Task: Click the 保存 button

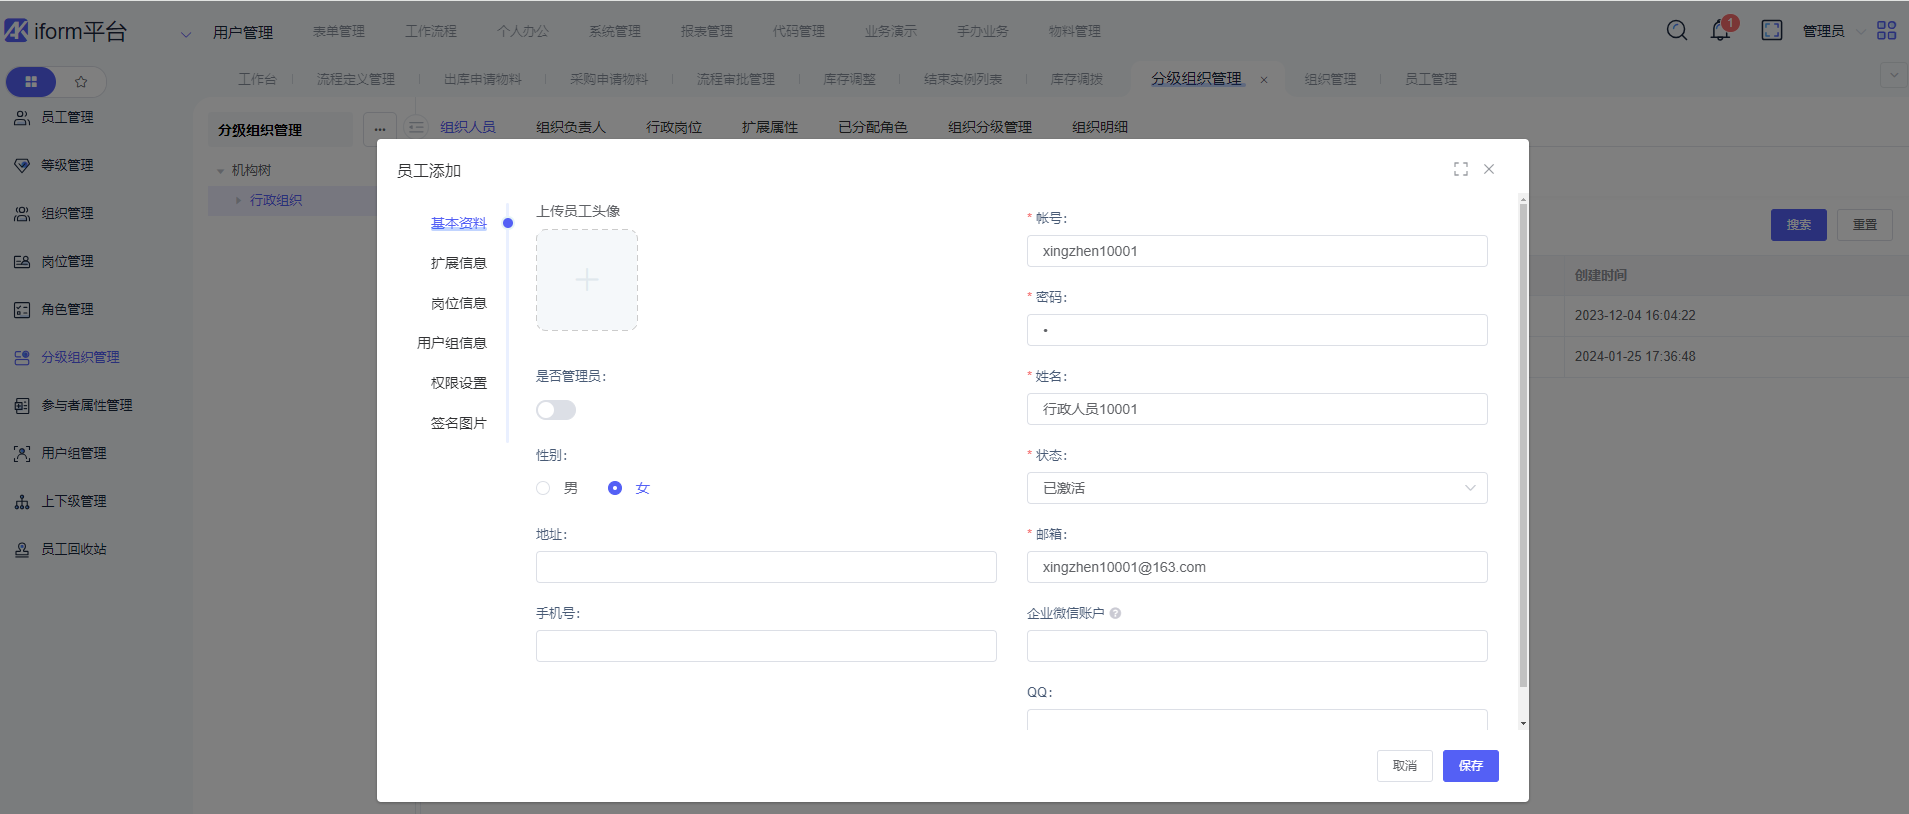Action: [x=1470, y=766]
